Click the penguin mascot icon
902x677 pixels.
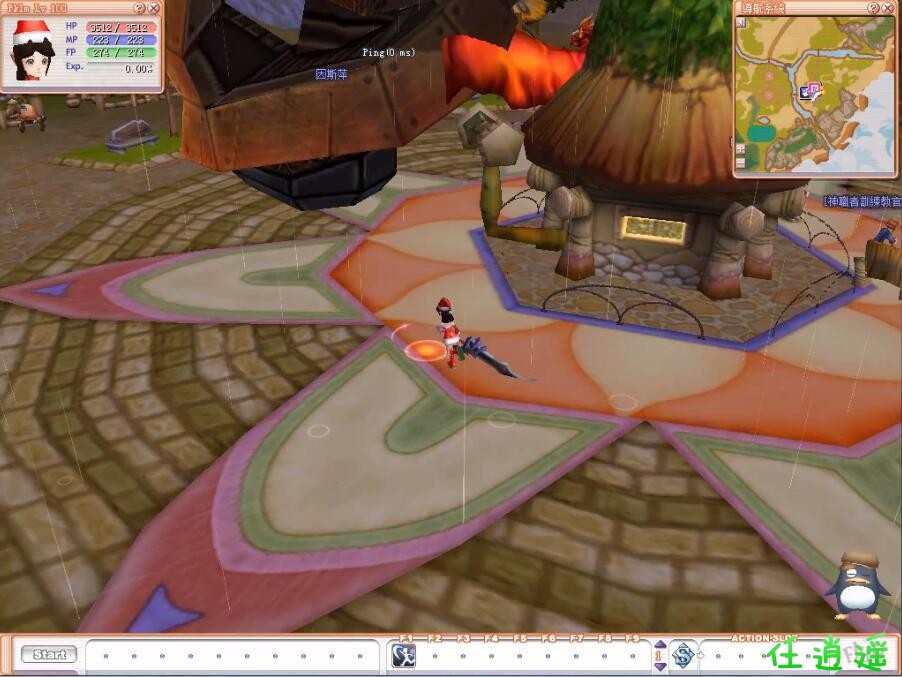tap(858, 586)
